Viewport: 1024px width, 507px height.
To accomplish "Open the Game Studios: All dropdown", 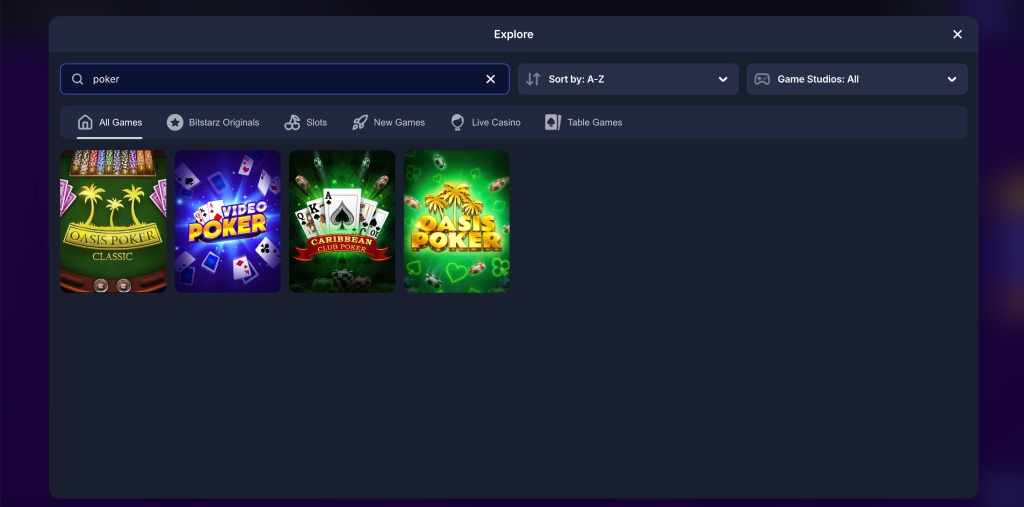I will 857,79.
